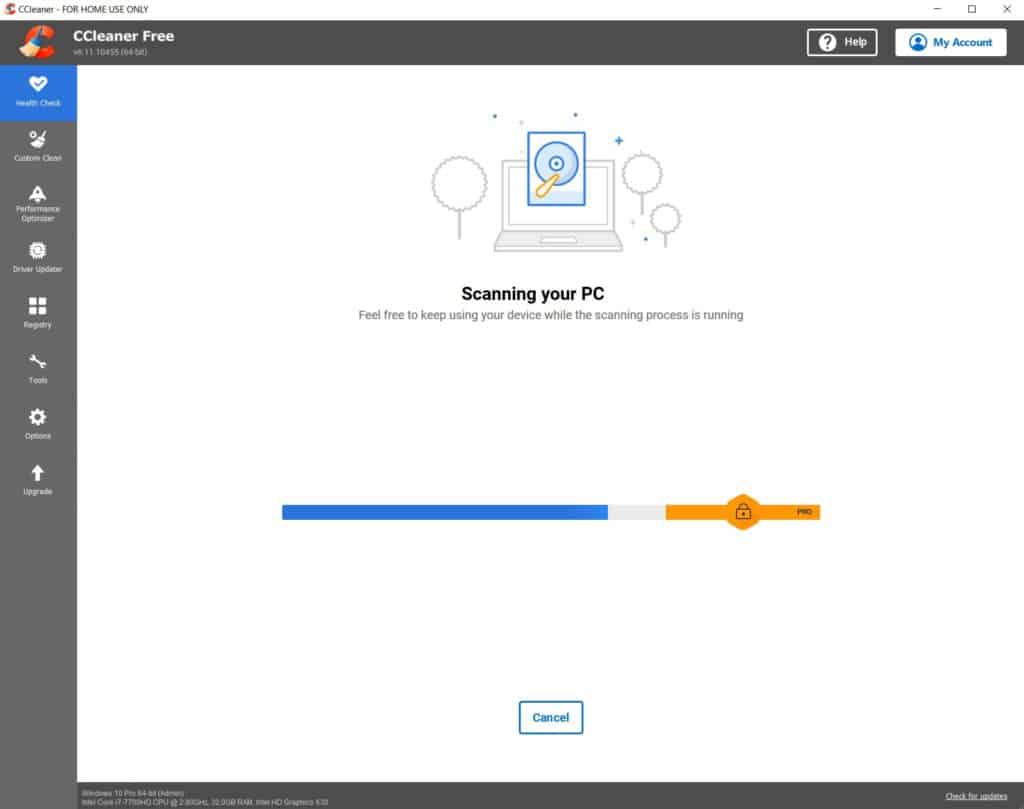Open the Options gear
Screen dimensions: 1024x809
[38, 424]
